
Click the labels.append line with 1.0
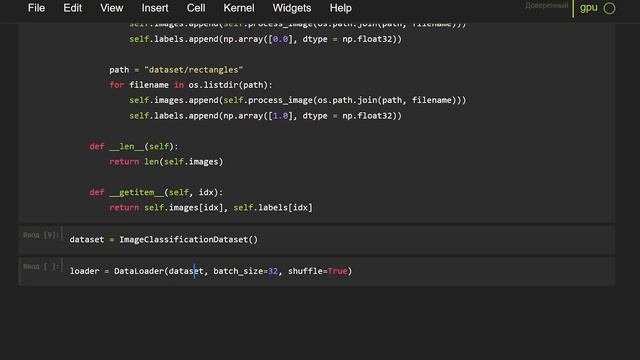(265, 116)
